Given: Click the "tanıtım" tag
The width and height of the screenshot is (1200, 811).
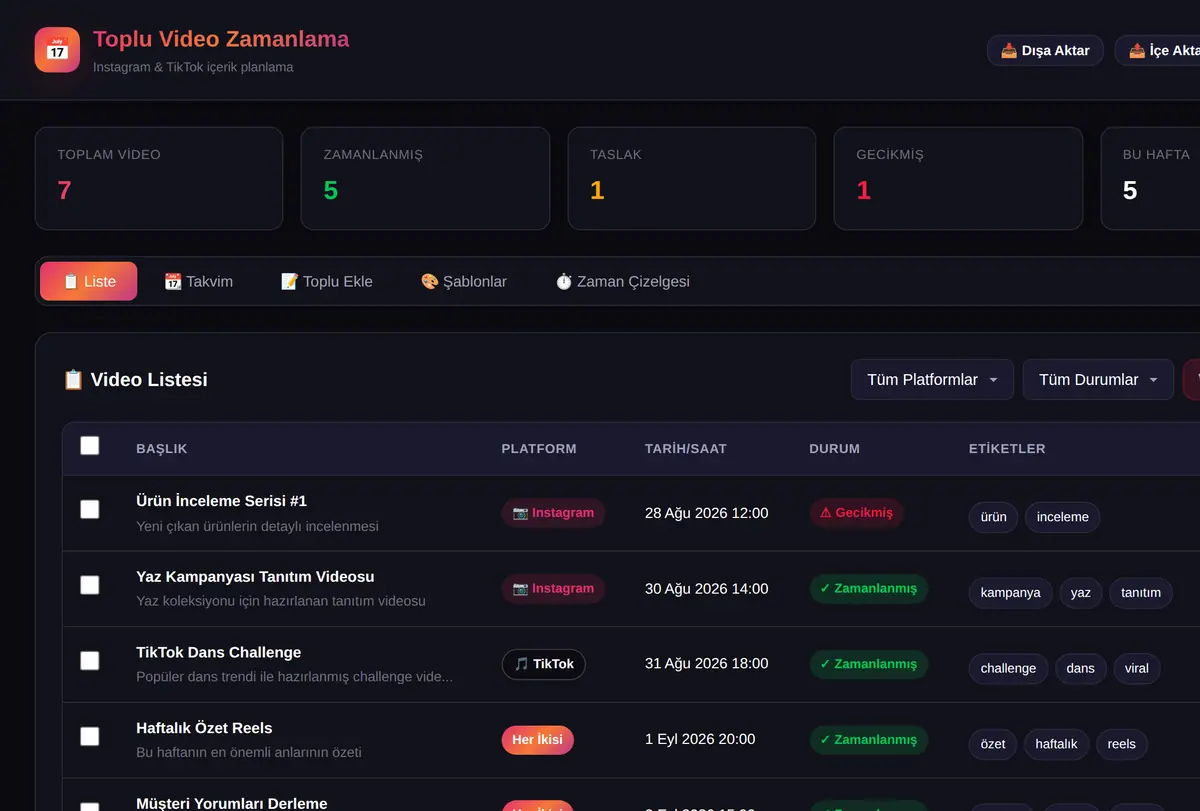Looking at the screenshot, I should tap(1141, 593).
